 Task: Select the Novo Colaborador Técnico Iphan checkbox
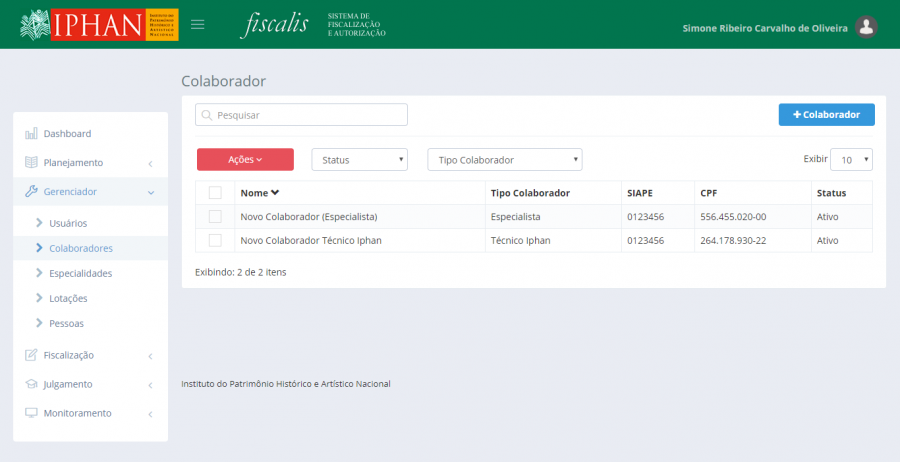click(215, 241)
